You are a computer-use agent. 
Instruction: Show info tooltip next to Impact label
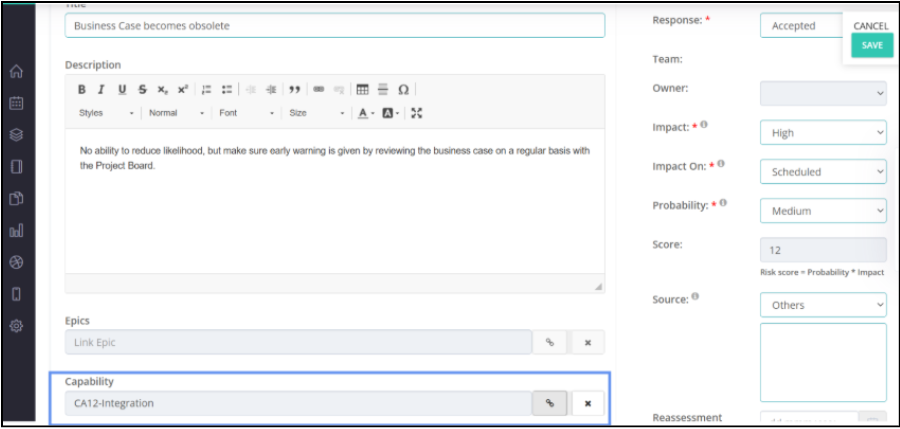tap(704, 124)
